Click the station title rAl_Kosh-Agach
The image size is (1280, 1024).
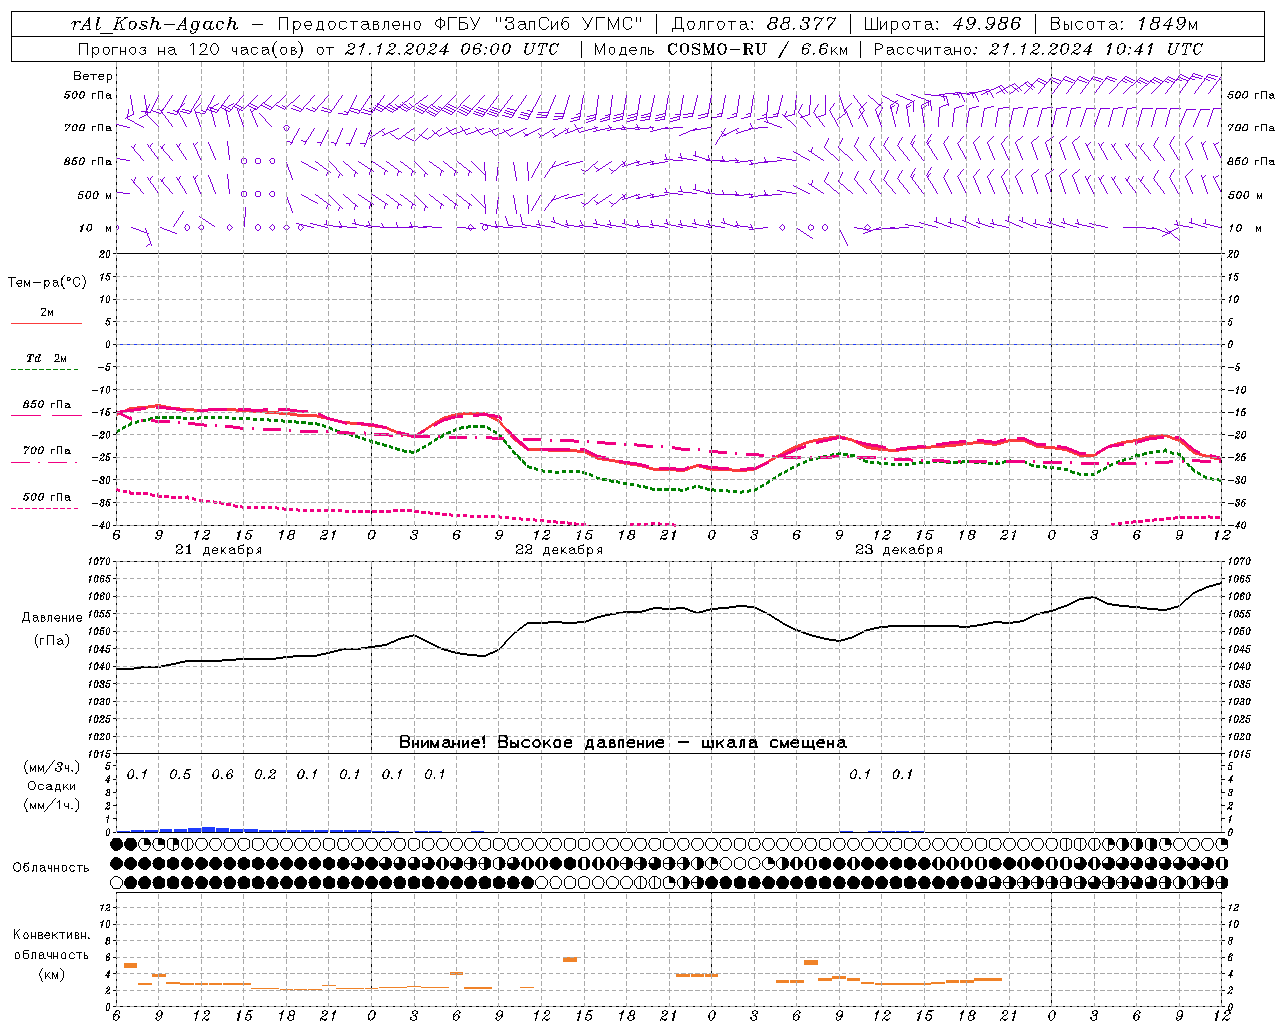click(x=155, y=24)
